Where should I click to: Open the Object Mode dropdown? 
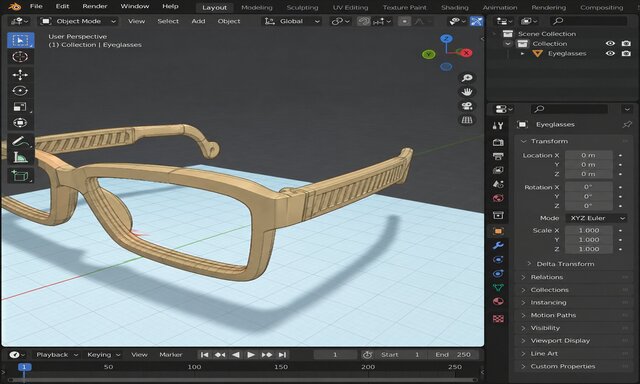pyautogui.click(x=78, y=21)
